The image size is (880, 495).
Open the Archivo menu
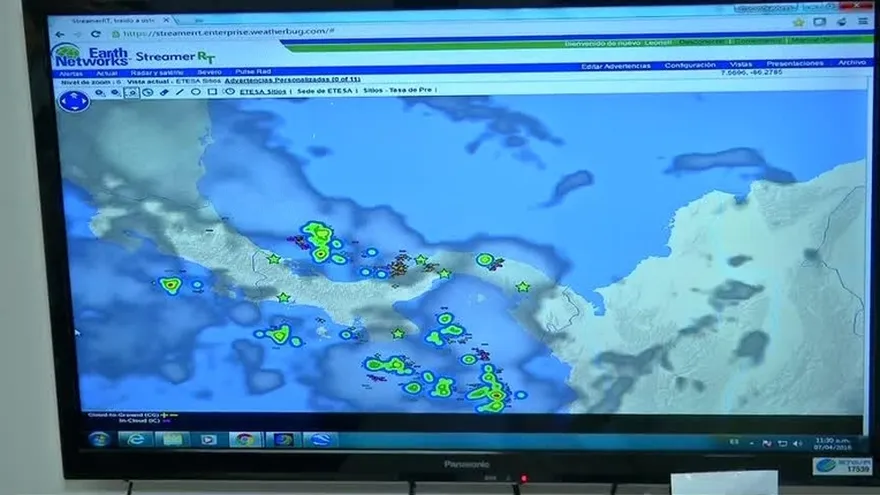click(852, 62)
